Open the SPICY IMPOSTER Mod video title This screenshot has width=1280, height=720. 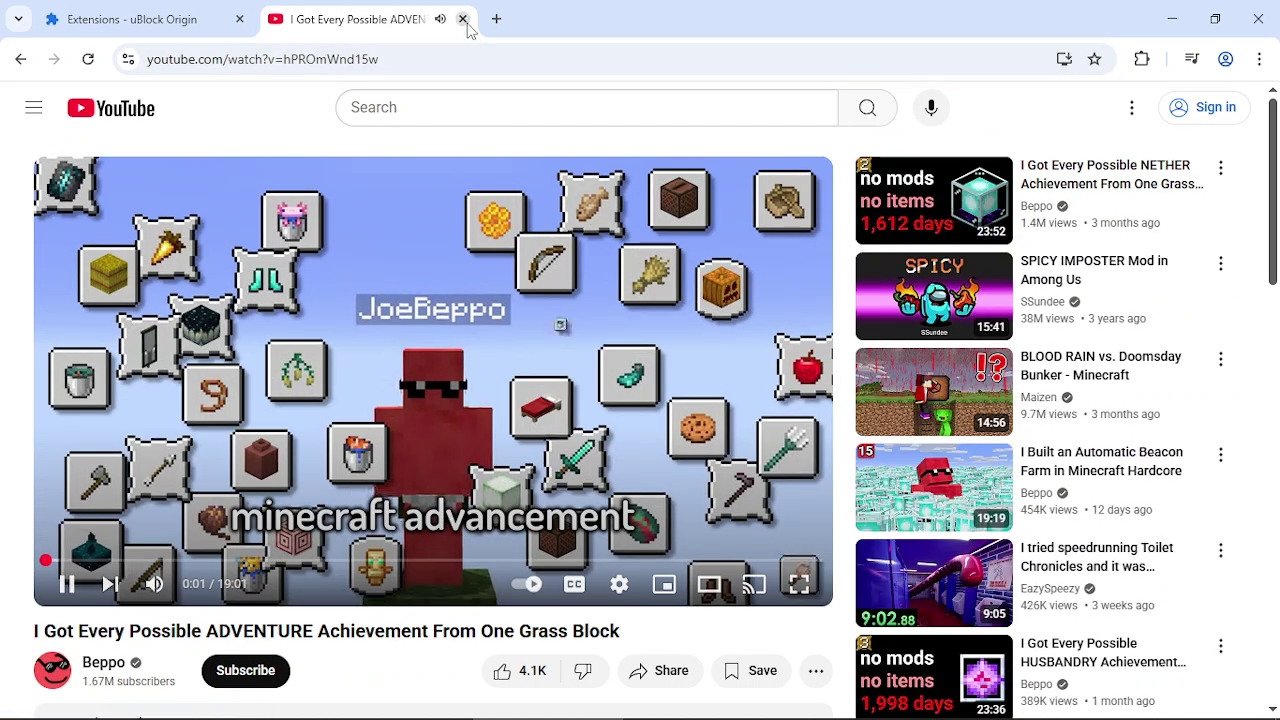pyautogui.click(x=1094, y=270)
